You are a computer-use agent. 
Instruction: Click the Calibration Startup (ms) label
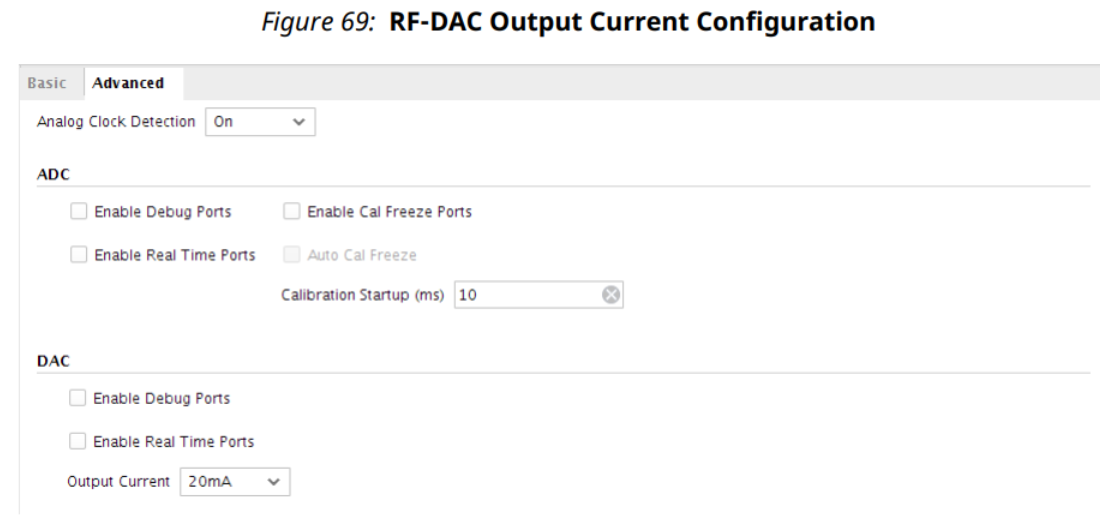364,296
